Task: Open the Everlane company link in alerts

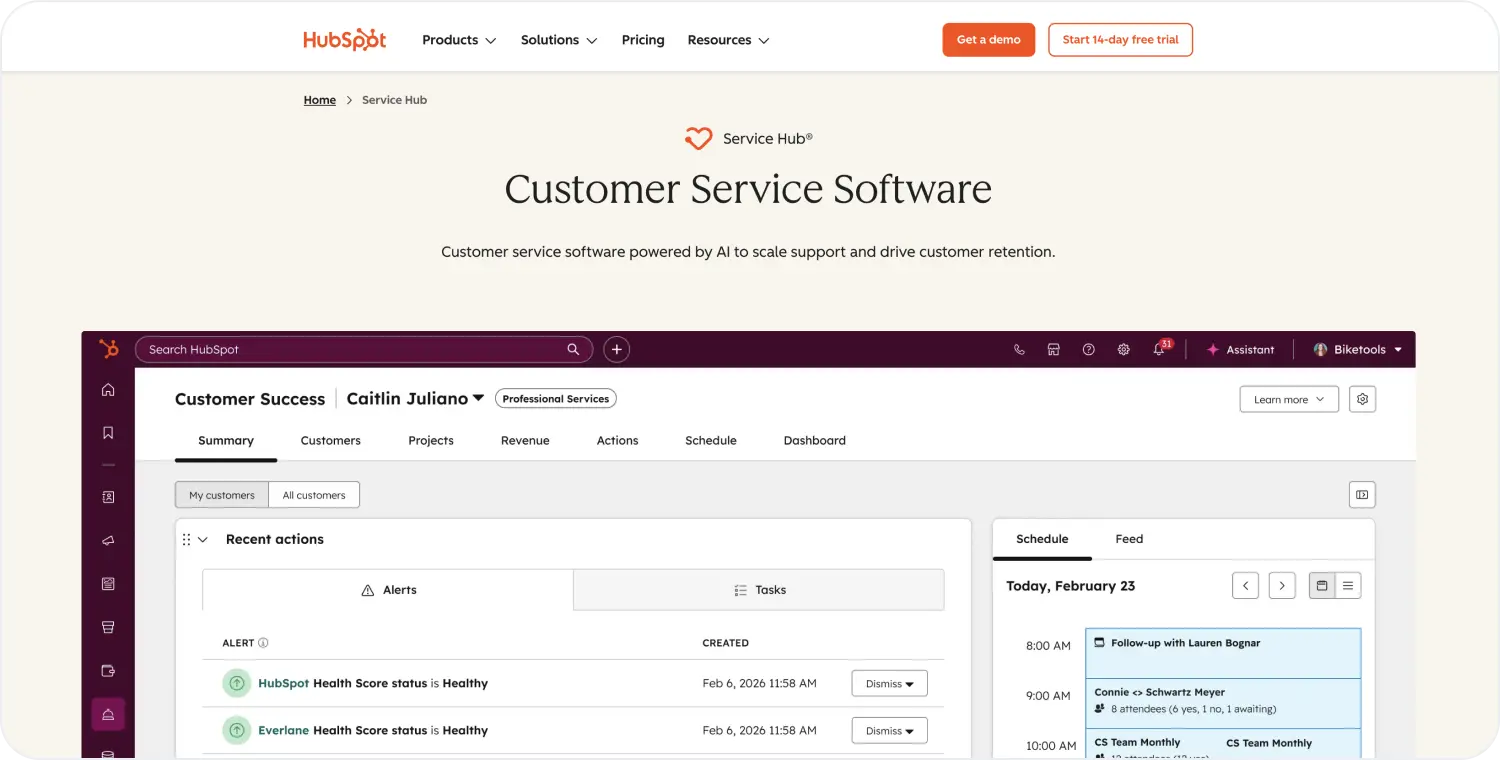Action: [x=284, y=730]
